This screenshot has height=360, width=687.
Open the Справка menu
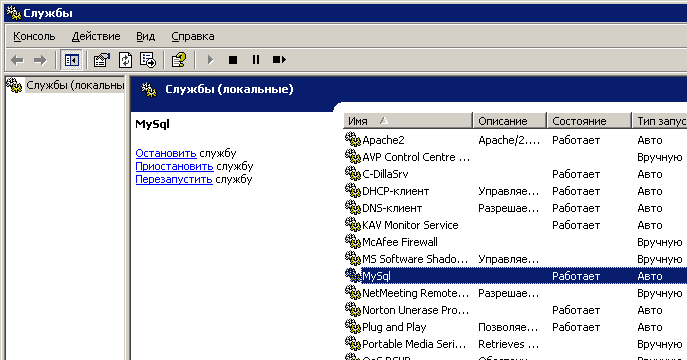point(193,36)
